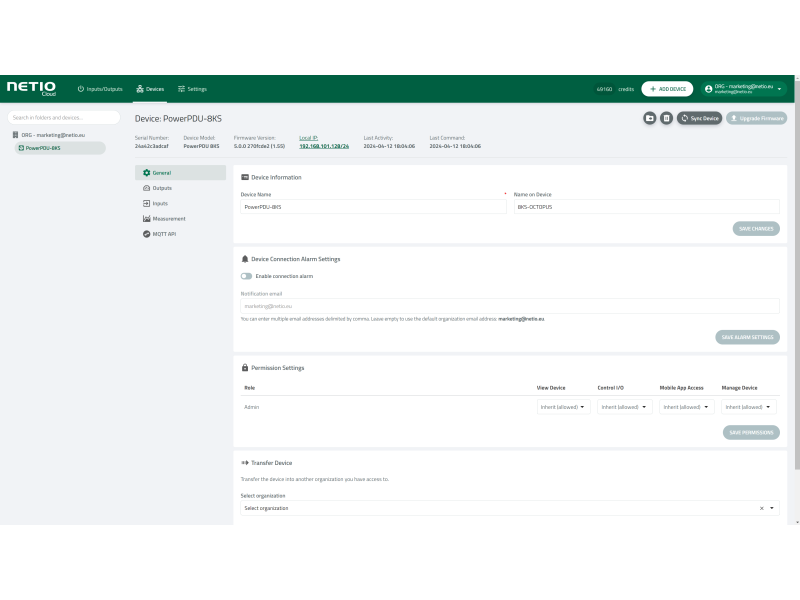Open the Measurement section

point(180,218)
